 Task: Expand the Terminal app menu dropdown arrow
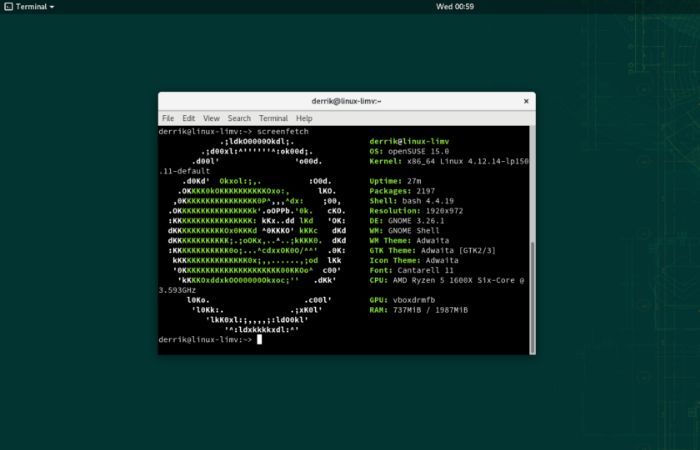52,7
